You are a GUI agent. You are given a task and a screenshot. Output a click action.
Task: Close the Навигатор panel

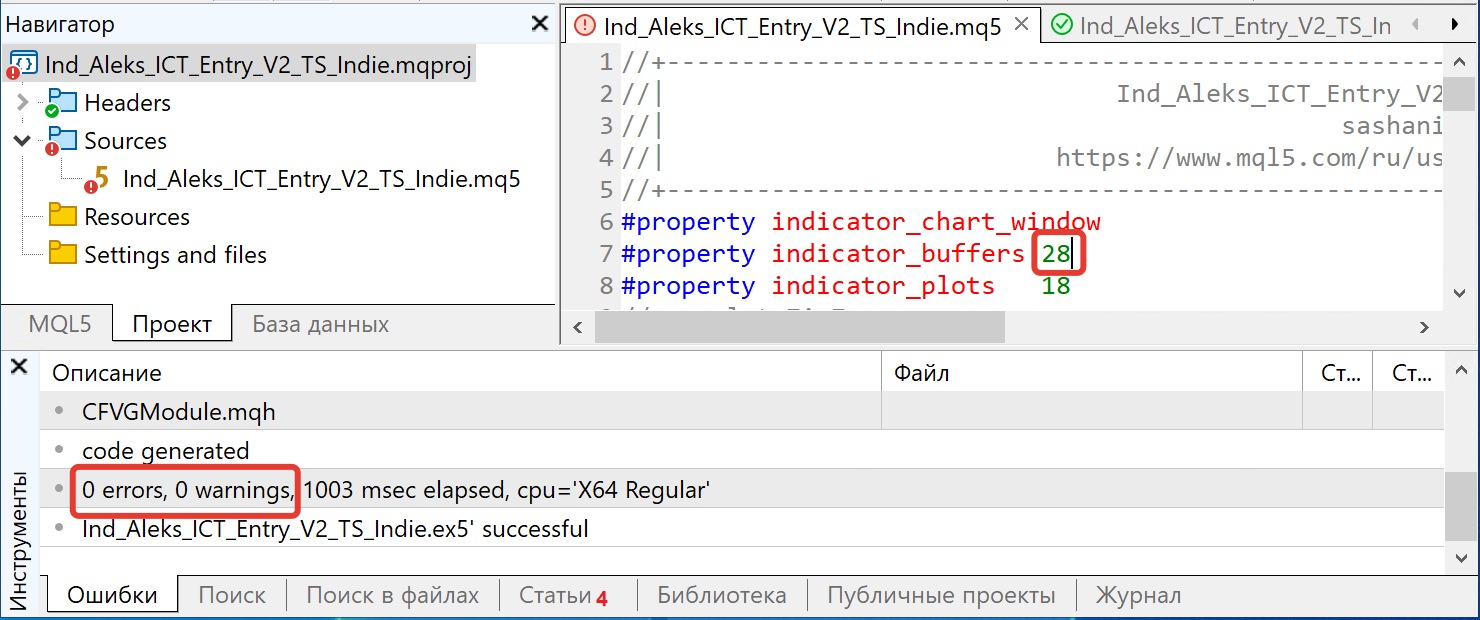(539, 24)
